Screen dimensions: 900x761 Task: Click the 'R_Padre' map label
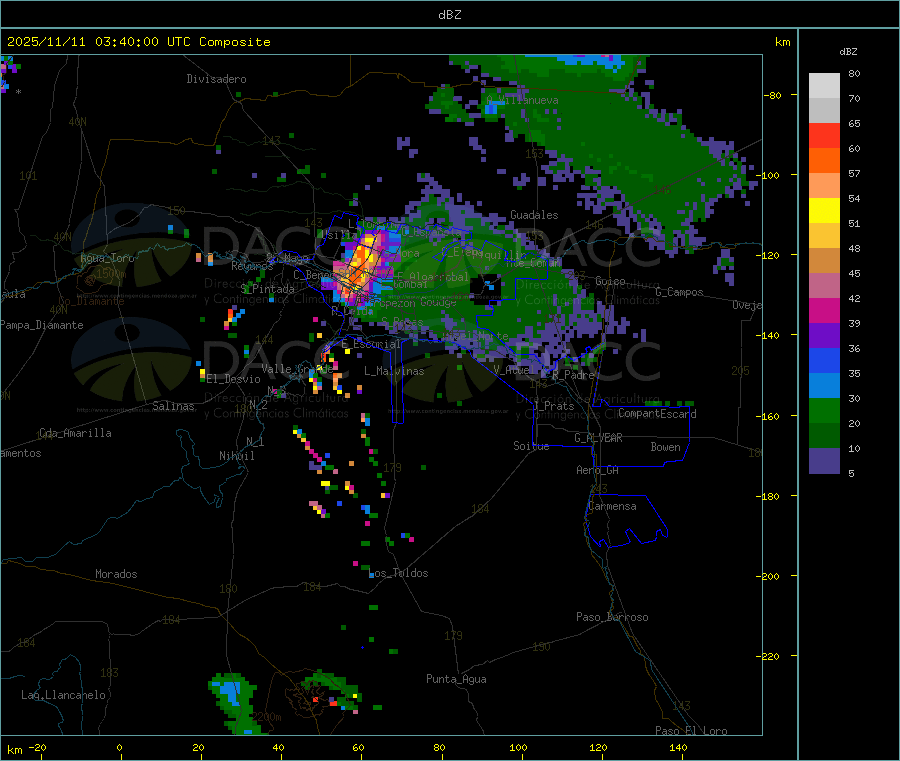click(573, 375)
